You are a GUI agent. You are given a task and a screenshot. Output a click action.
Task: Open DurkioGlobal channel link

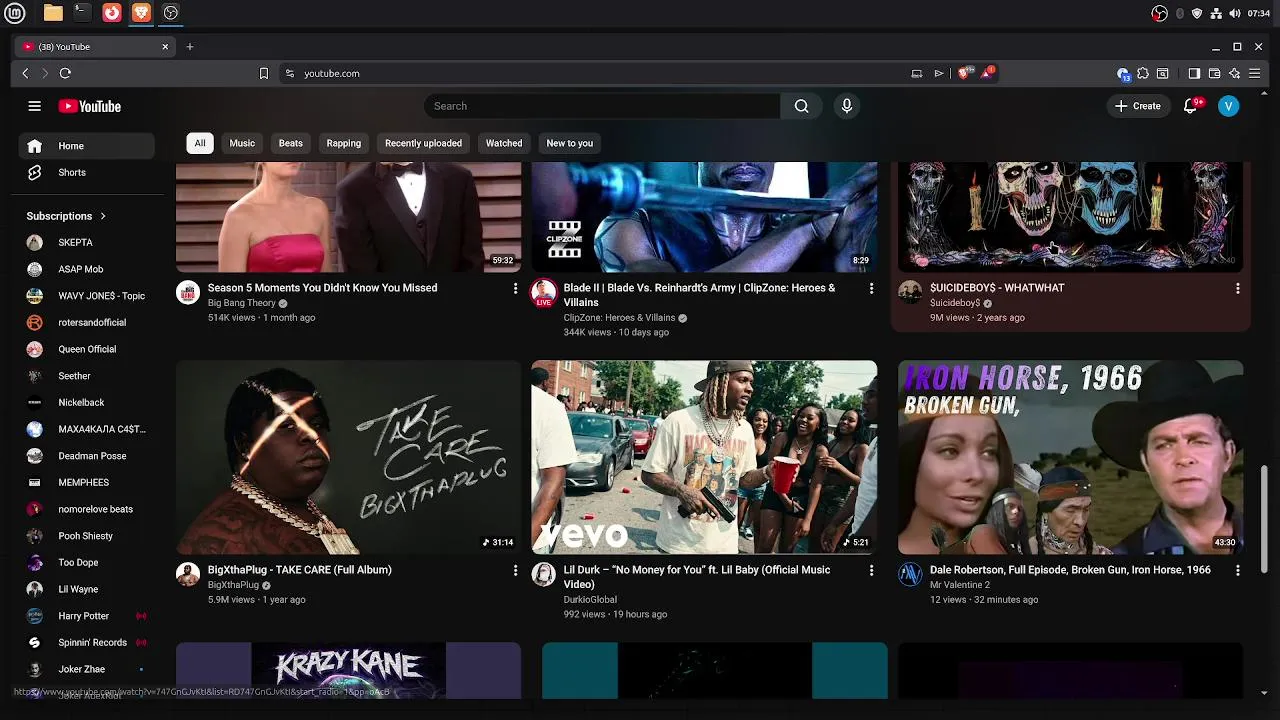[590, 600]
